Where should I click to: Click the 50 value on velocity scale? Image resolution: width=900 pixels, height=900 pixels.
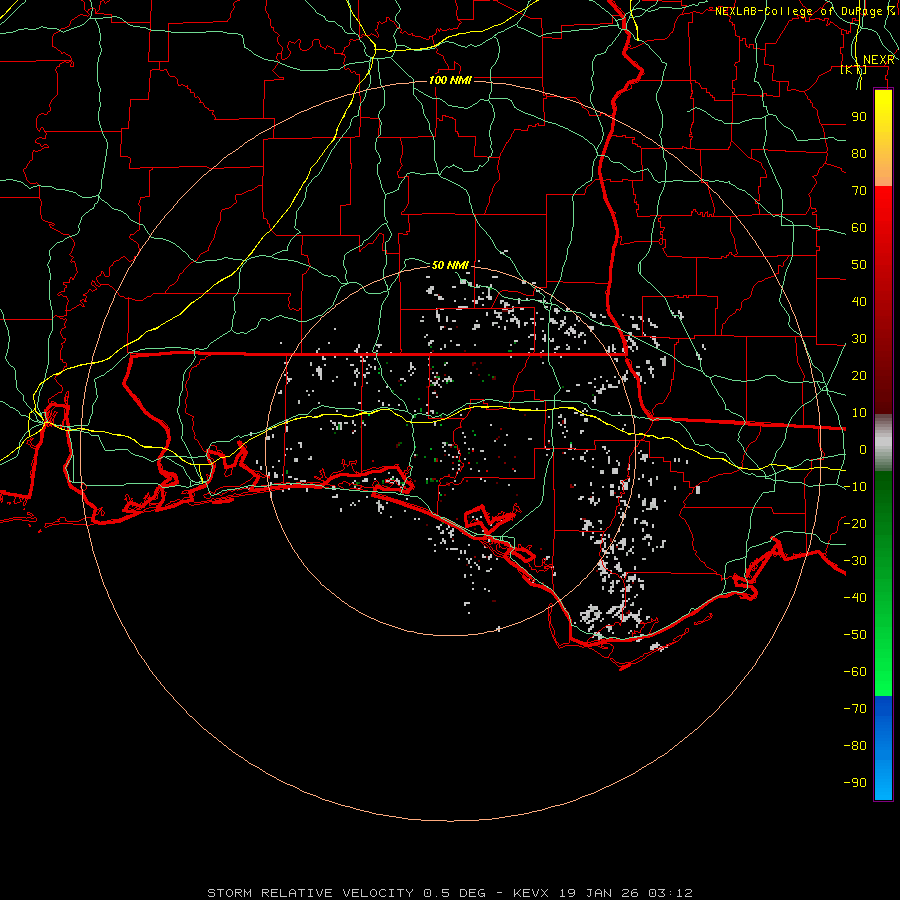pos(859,265)
